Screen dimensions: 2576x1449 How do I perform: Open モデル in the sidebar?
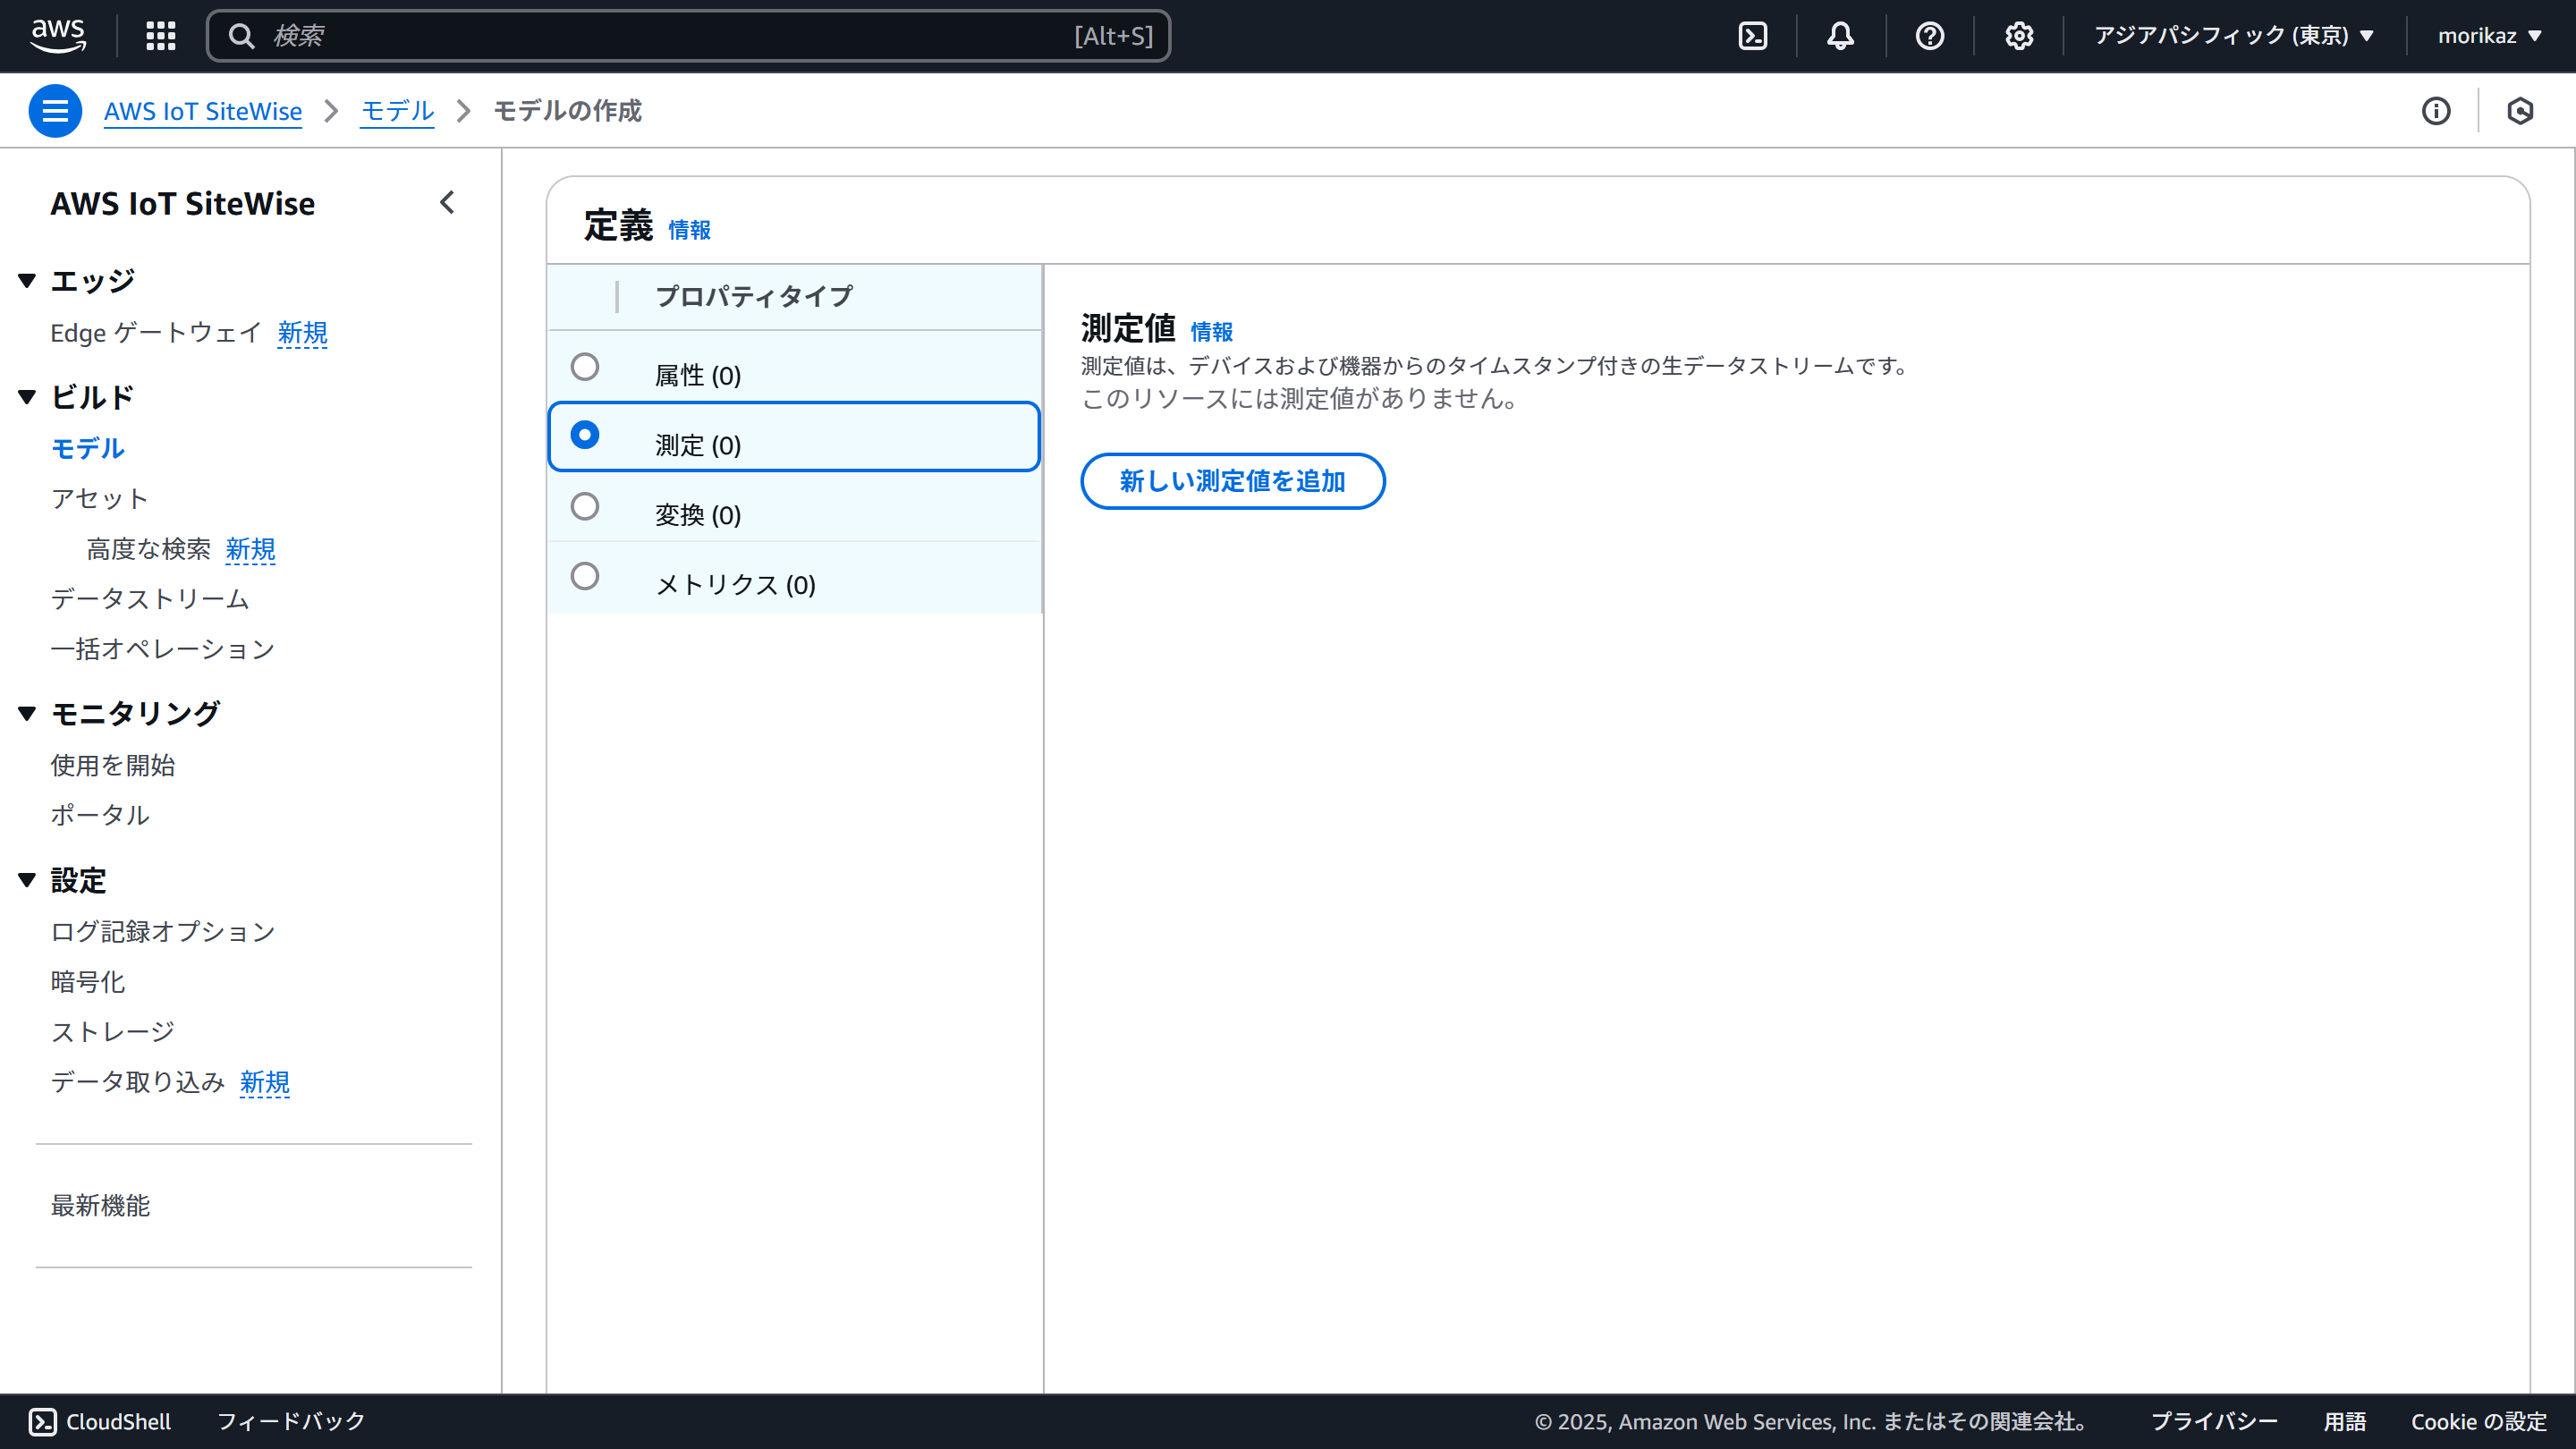(x=88, y=448)
